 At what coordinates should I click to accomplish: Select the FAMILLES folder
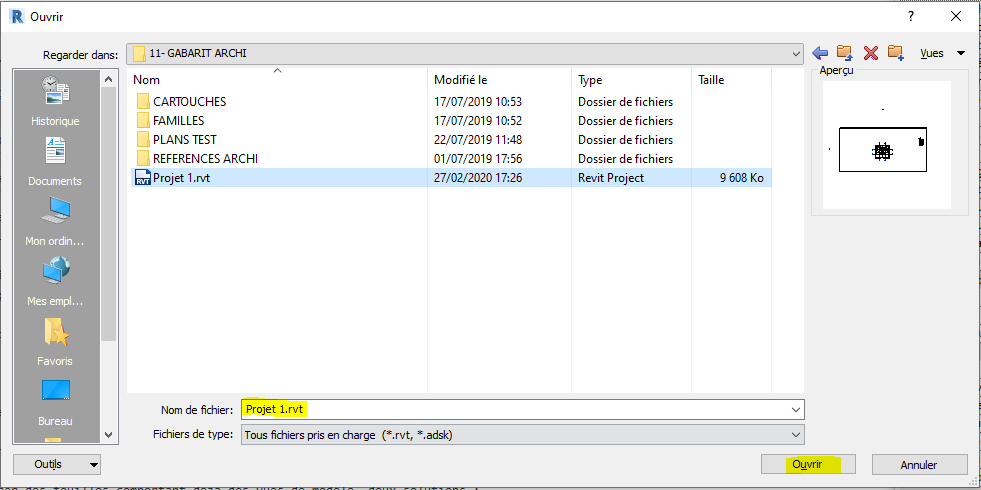click(178, 121)
